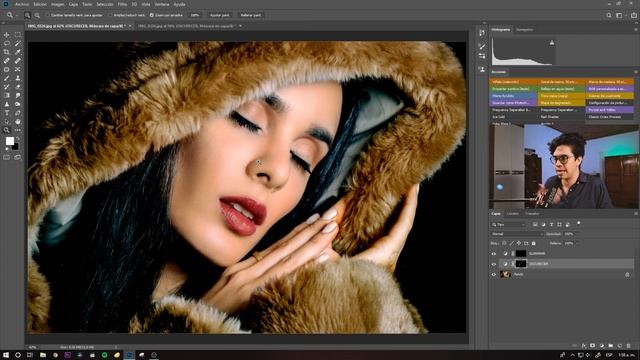640x360 pixels.
Task: Click the histogram cache warning triangle
Action: point(552,42)
